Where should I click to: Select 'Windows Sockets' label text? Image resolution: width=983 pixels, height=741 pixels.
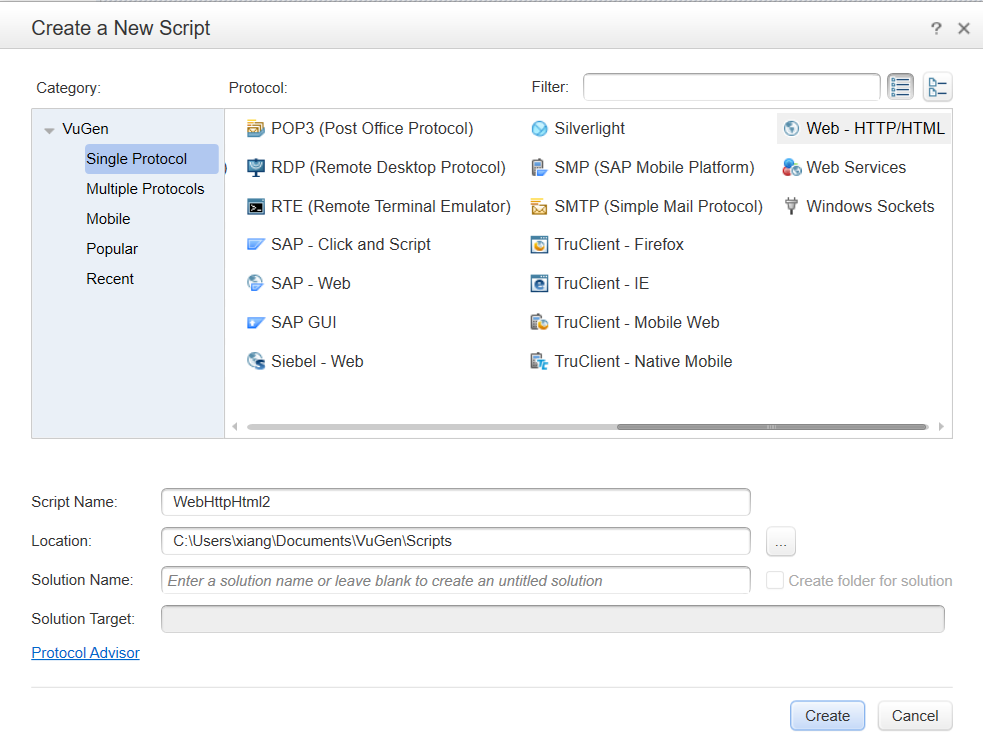(870, 206)
